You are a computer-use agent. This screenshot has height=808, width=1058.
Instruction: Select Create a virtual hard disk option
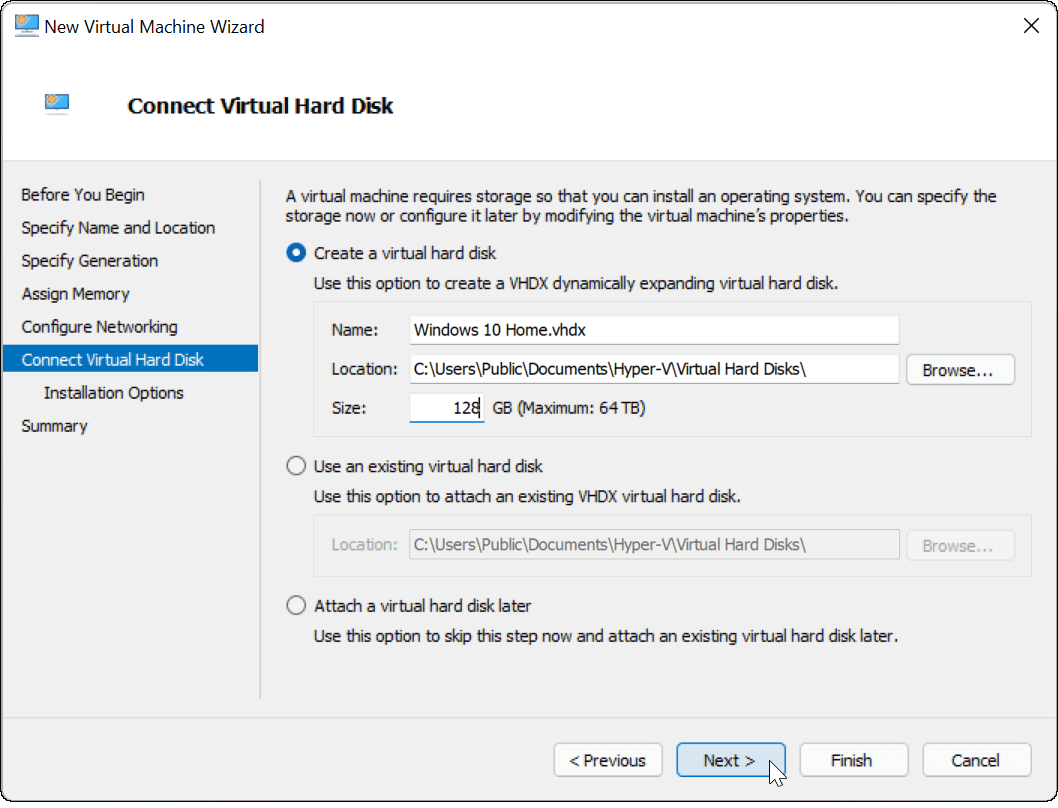coord(296,253)
